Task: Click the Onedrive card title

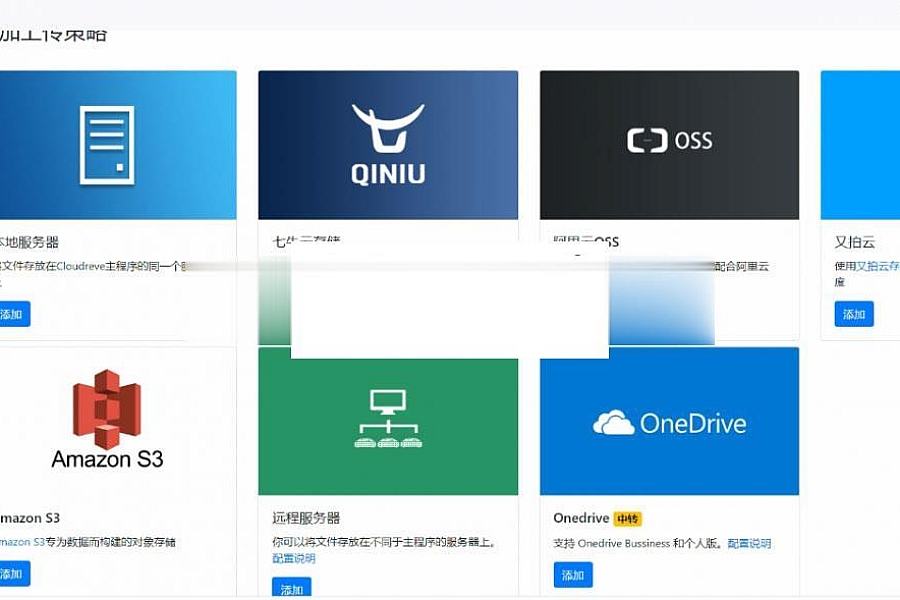Action: [581, 518]
